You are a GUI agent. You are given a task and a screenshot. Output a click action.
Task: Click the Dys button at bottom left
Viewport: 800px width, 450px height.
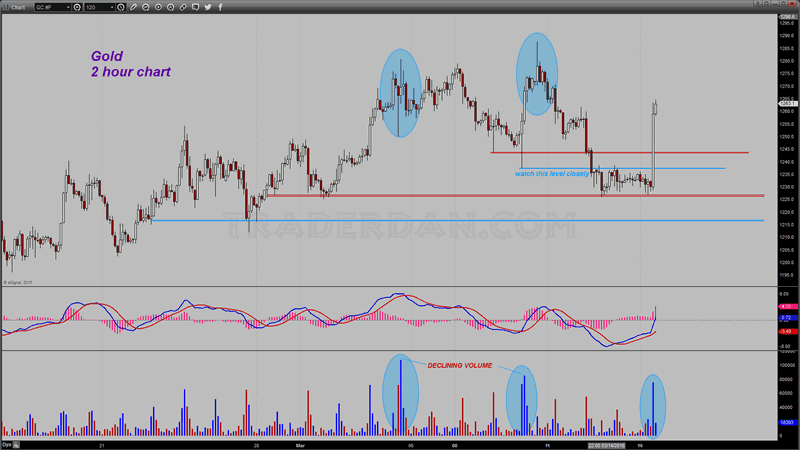[x=7, y=443]
